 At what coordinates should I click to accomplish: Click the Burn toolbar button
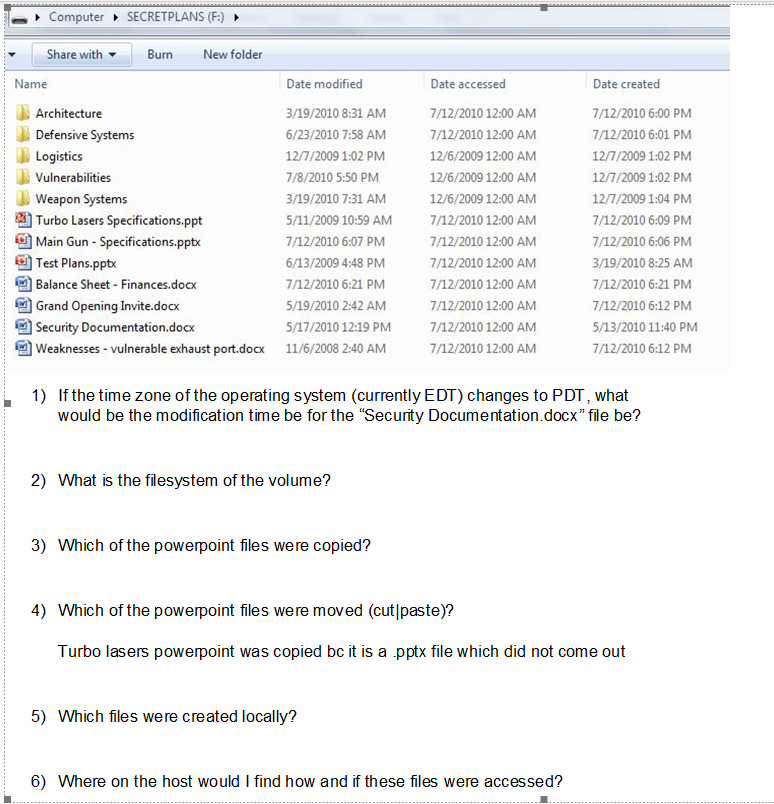[x=160, y=54]
